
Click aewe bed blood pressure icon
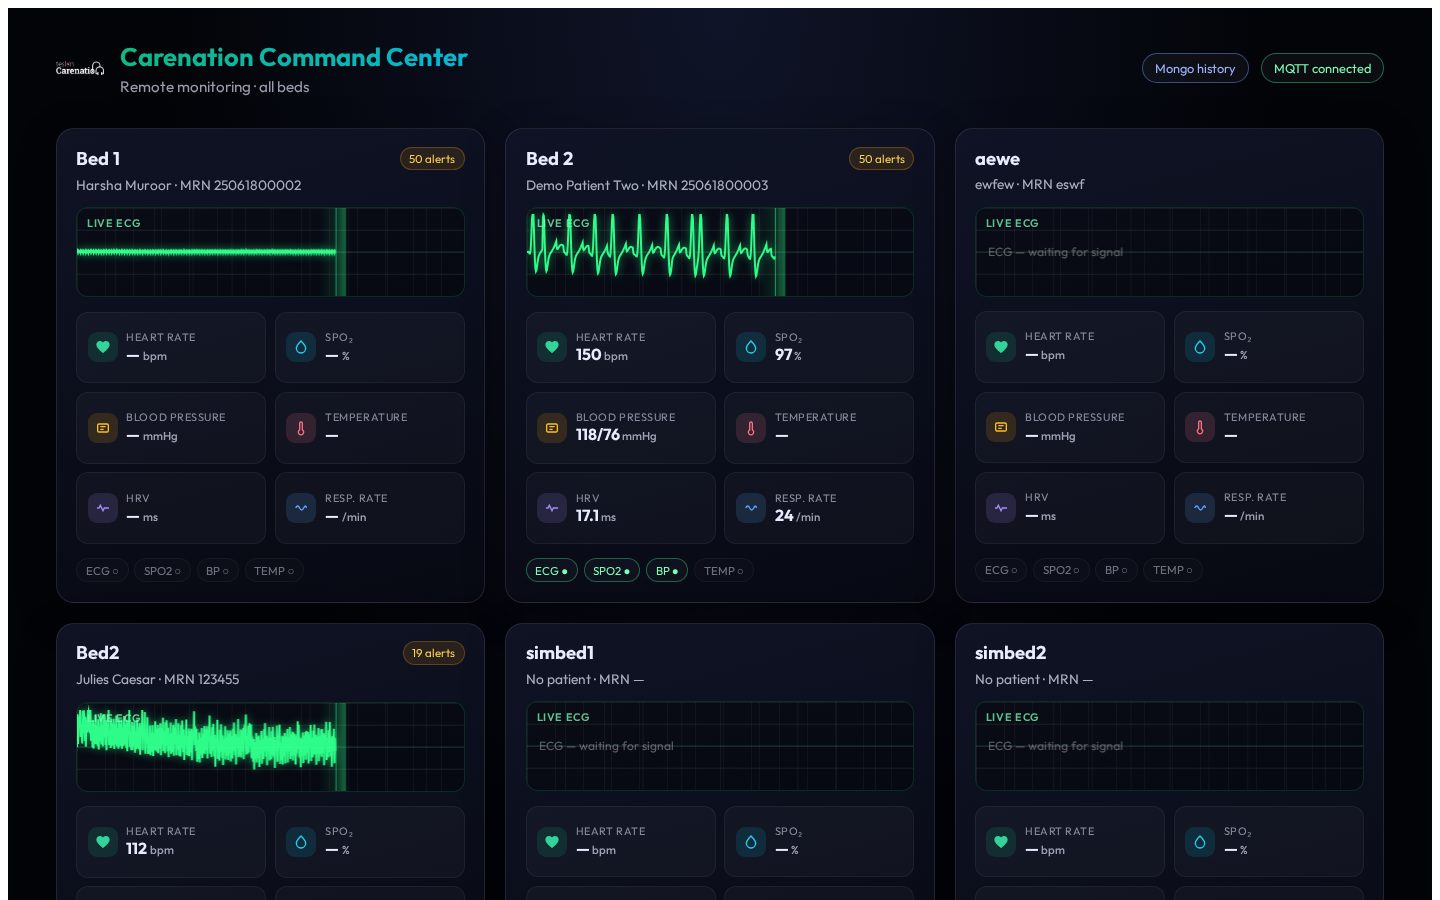point(1001,427)
